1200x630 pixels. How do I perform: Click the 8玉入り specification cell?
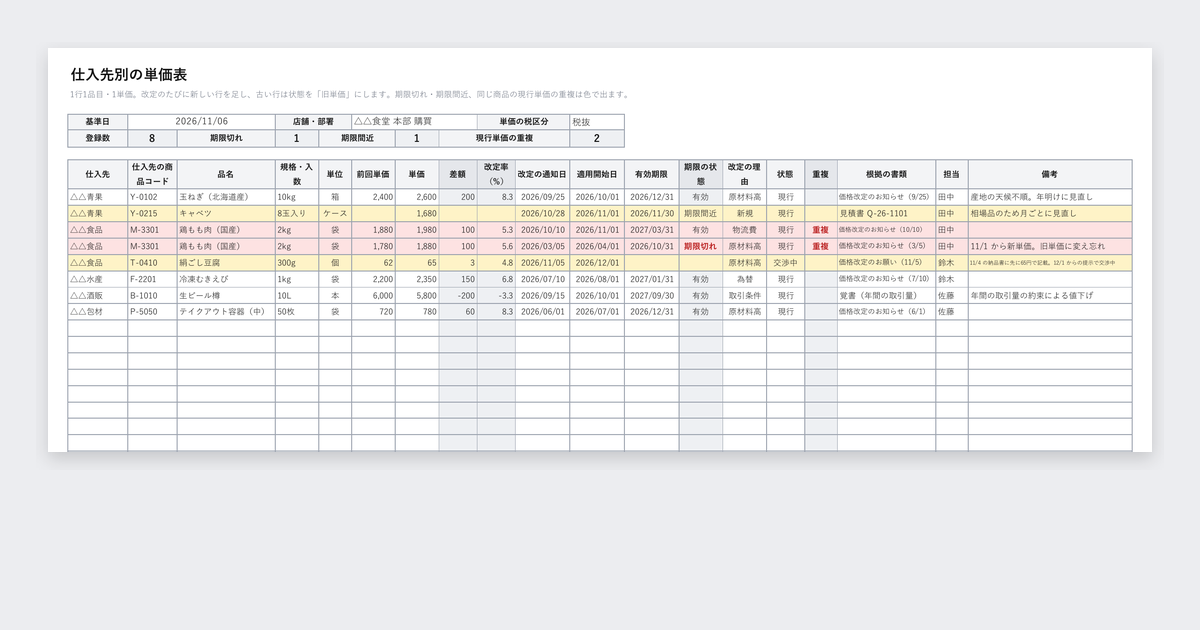pyautogui.click(x=297, y=213)
